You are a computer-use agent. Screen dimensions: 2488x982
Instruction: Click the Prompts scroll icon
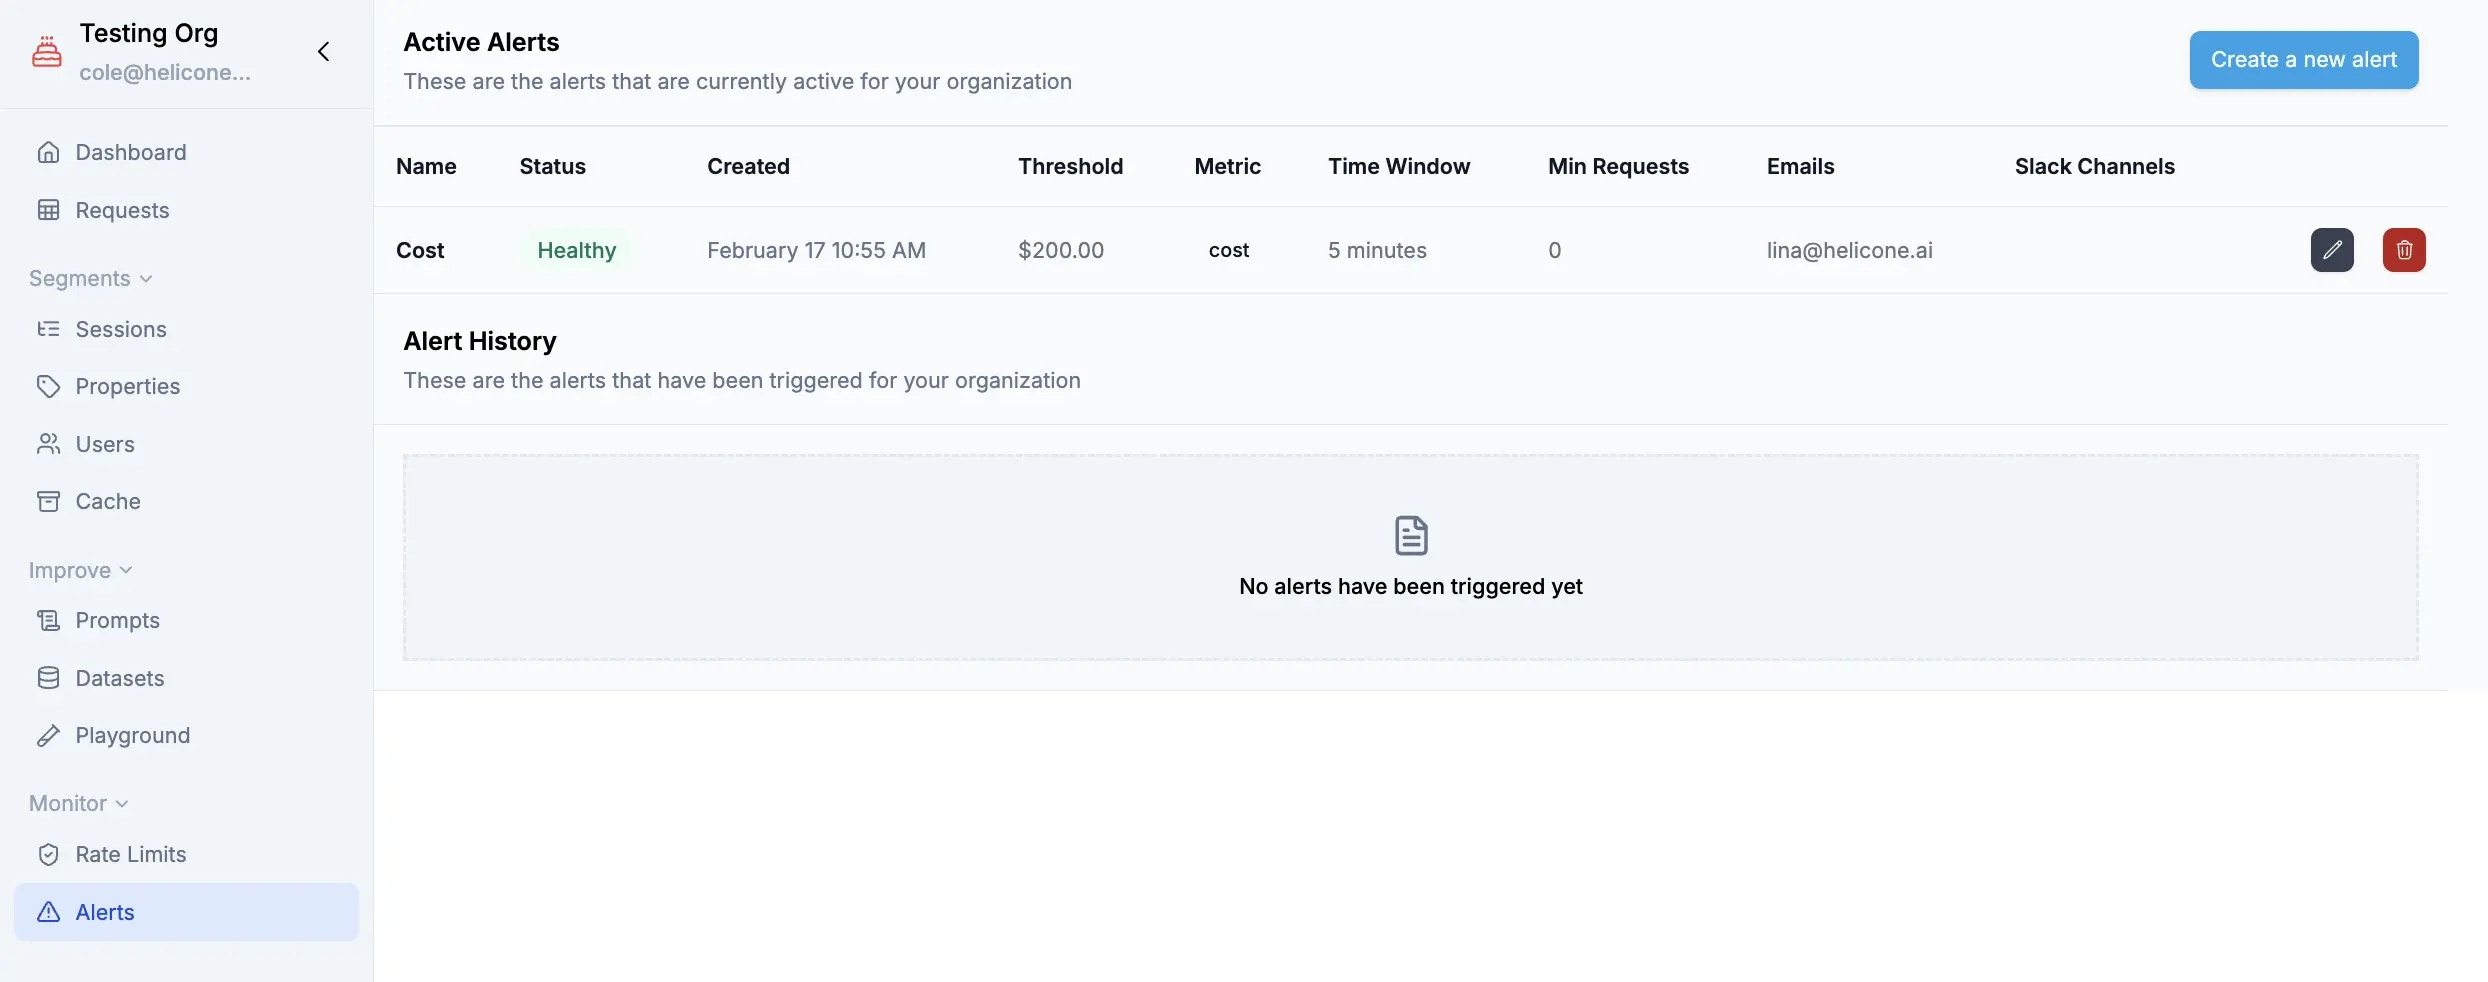point(48,620)
